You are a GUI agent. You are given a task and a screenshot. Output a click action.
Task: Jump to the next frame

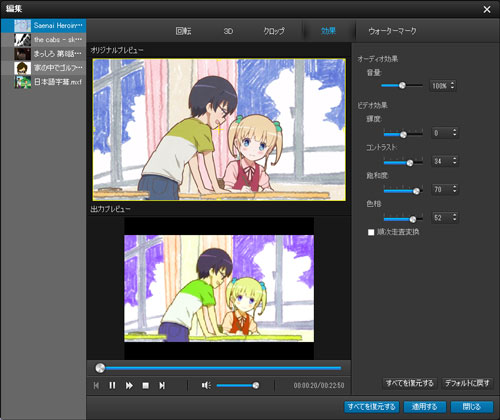coord(162,386)
